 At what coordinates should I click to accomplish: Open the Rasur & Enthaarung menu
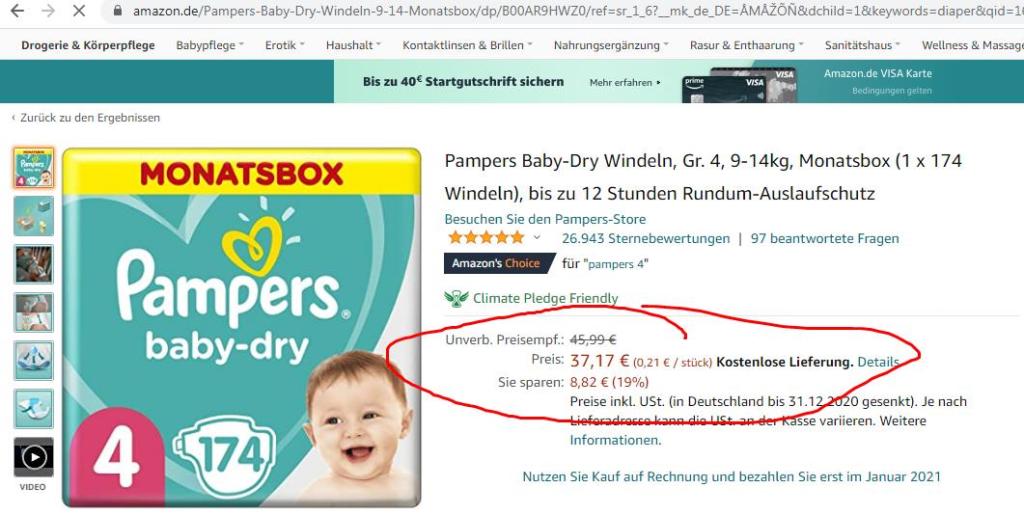point(746,45)
